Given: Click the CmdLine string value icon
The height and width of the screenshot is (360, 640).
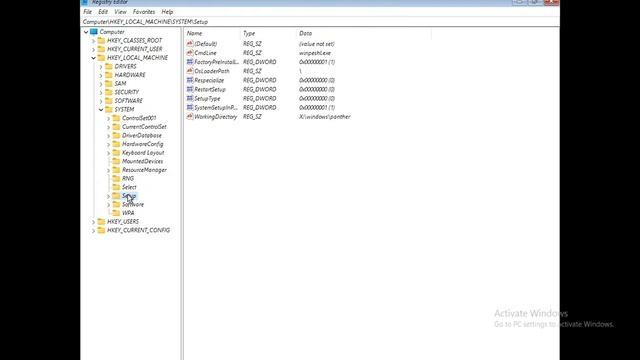Looking at the screenshot, I should pos(190,53).
